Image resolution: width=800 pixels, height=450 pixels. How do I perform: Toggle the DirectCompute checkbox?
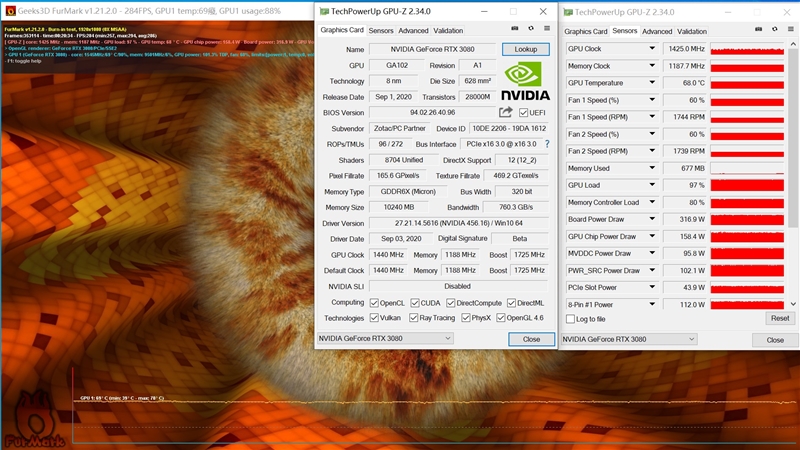coord(451,303)
